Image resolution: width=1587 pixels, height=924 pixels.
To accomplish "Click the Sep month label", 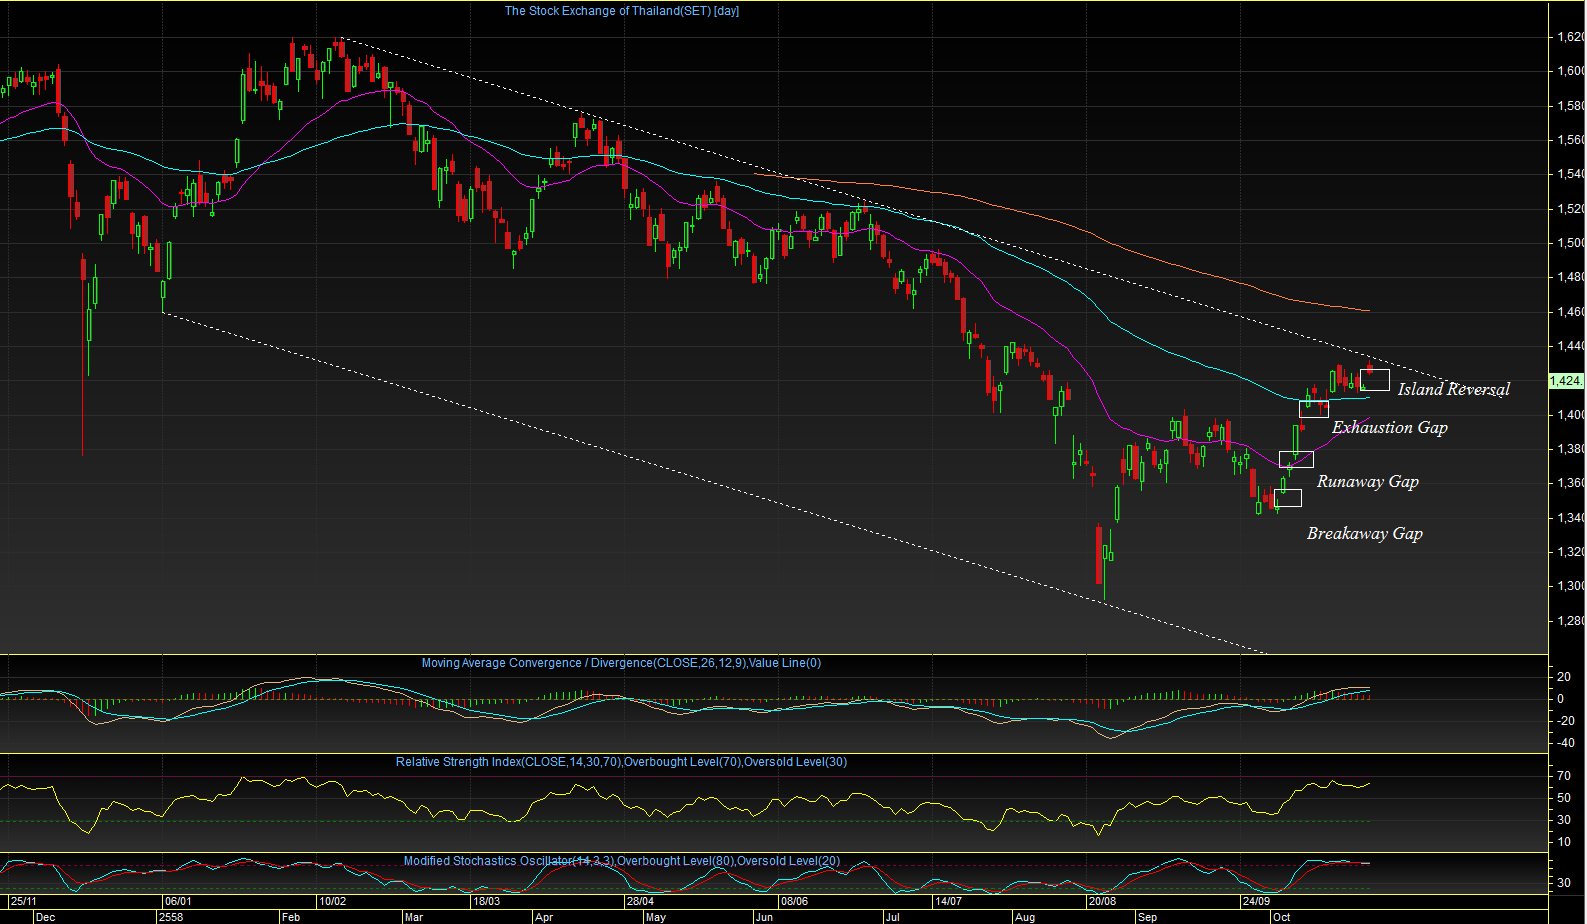I will (x=1147, y=917).
